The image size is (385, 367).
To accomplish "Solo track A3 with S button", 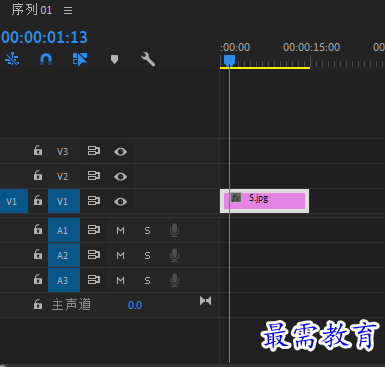I will click(147, 281).
